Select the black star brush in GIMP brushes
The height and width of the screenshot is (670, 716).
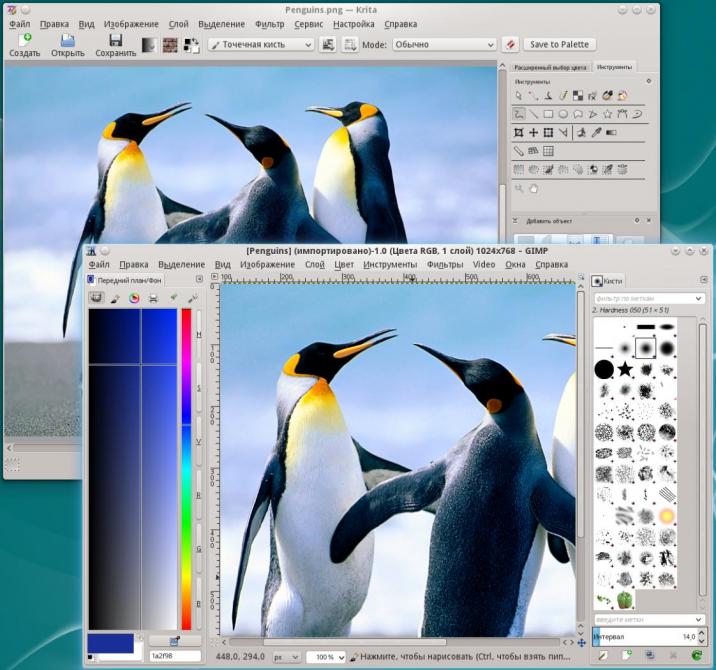[626, 370]
